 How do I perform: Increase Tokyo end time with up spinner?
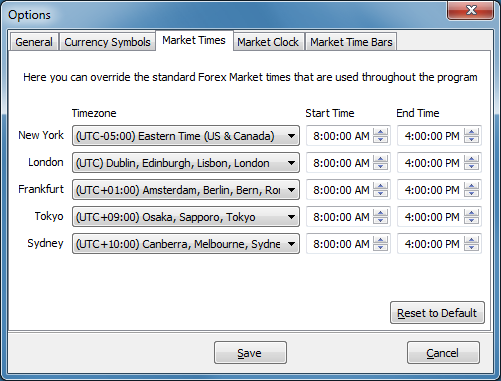click(x=471, y=213)
